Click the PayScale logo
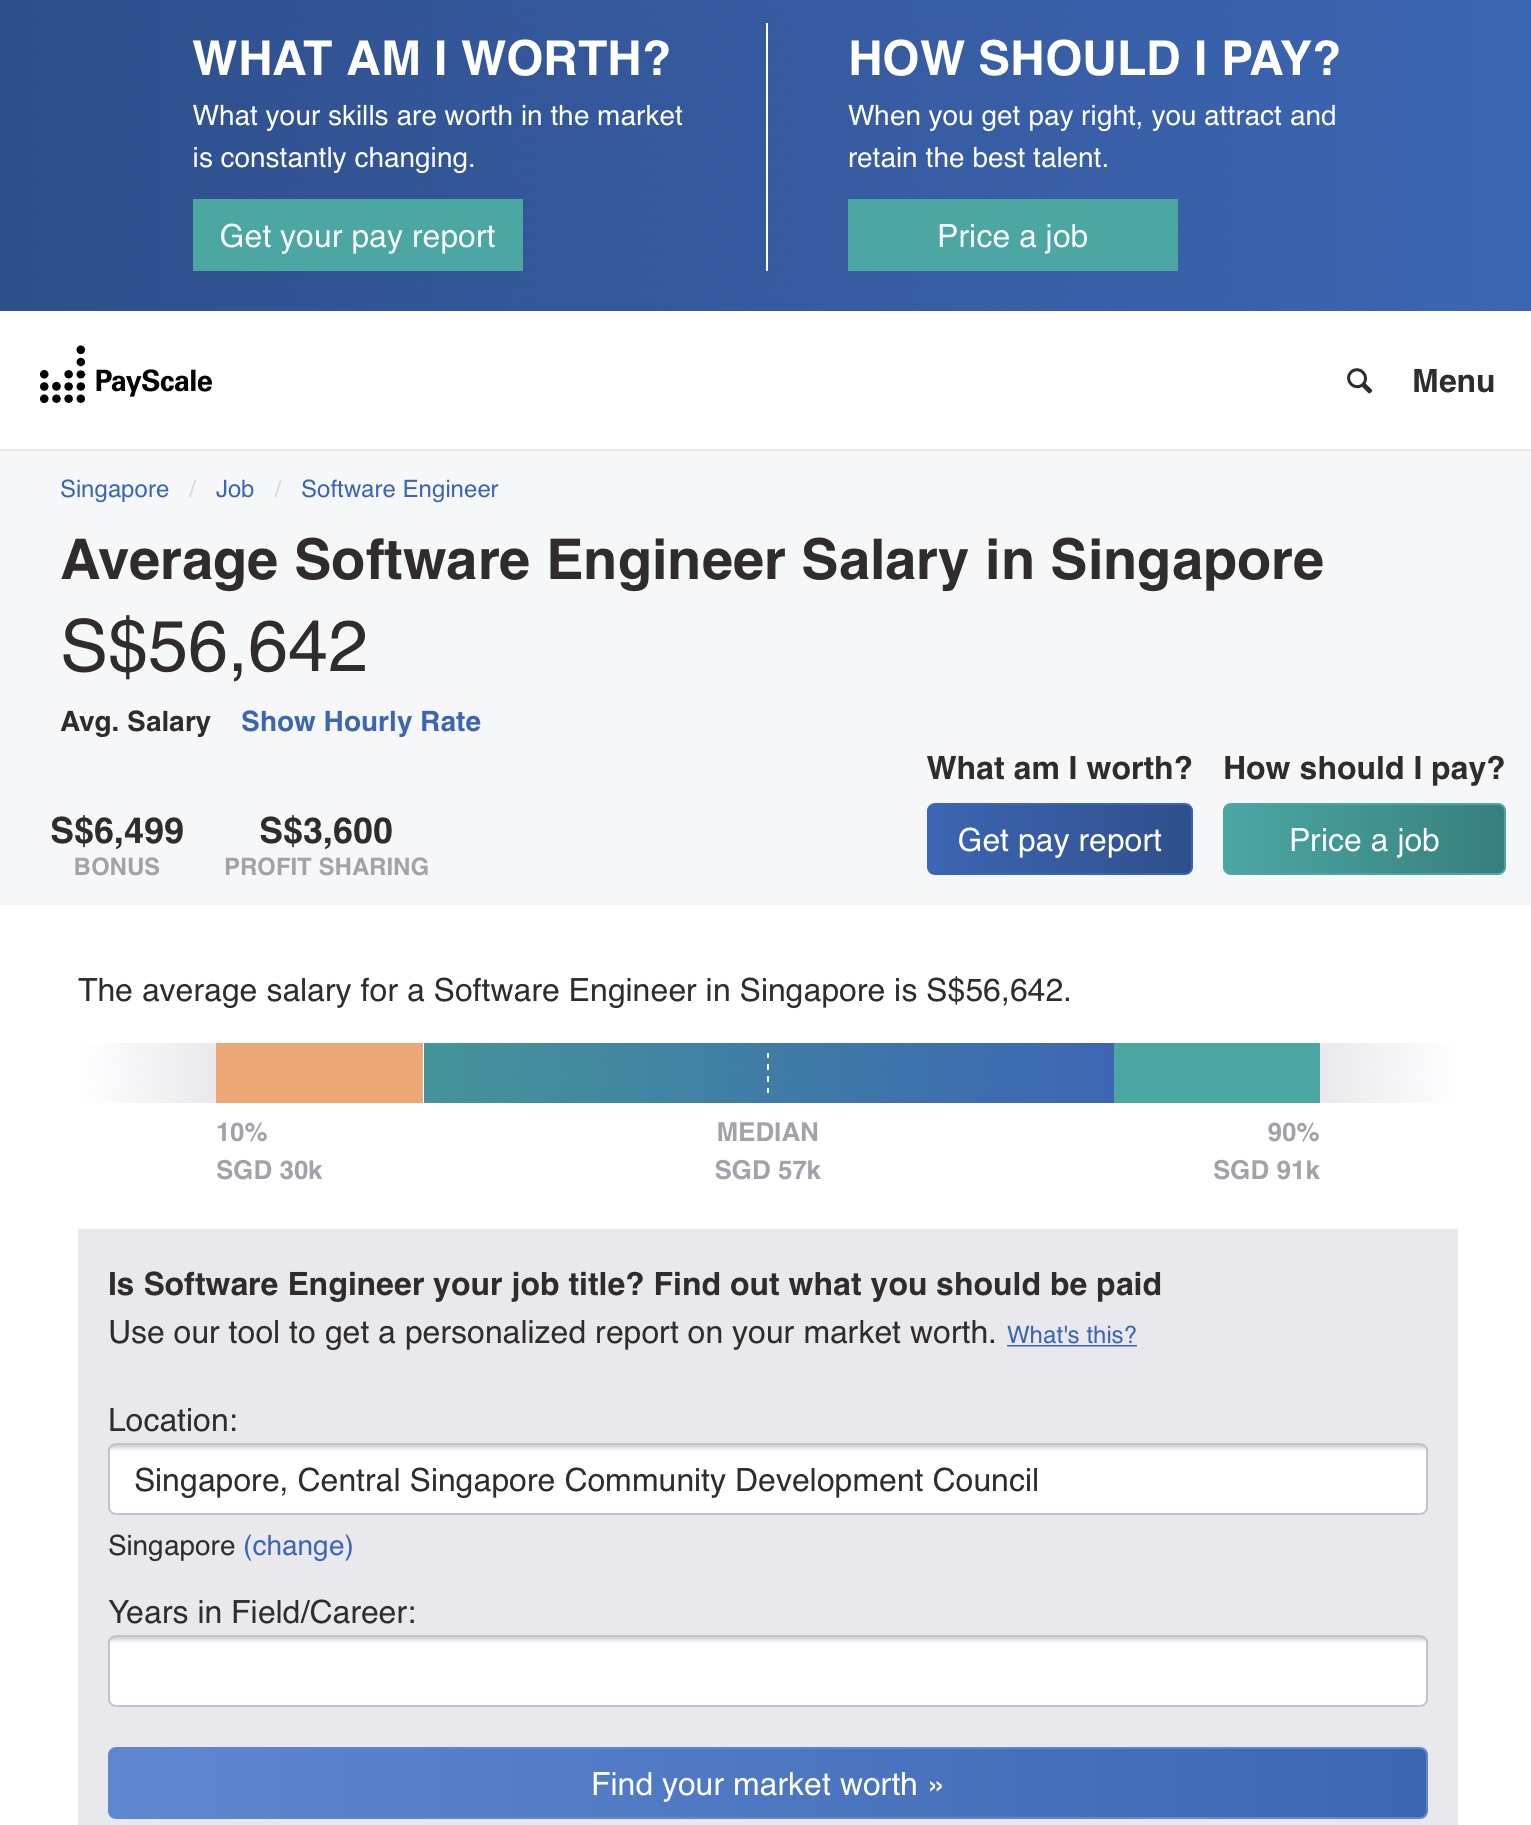The width and height of the screenshot is (1531, 1825). pyautogui.click(x=126, y=379)
